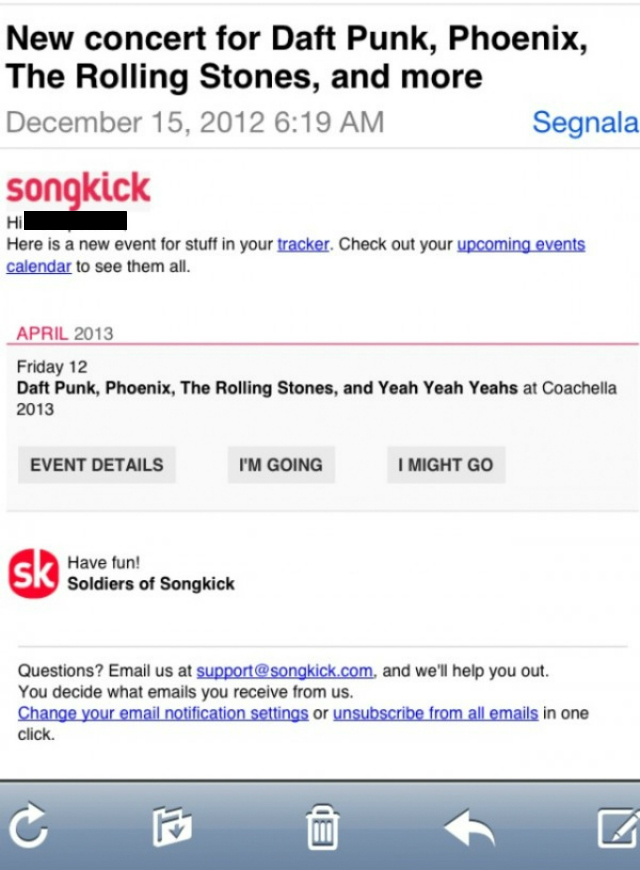Viewport: 640px width, 870px height.
Task: Tap the red Songkick wordmark logo
Action: pos(78,188)
